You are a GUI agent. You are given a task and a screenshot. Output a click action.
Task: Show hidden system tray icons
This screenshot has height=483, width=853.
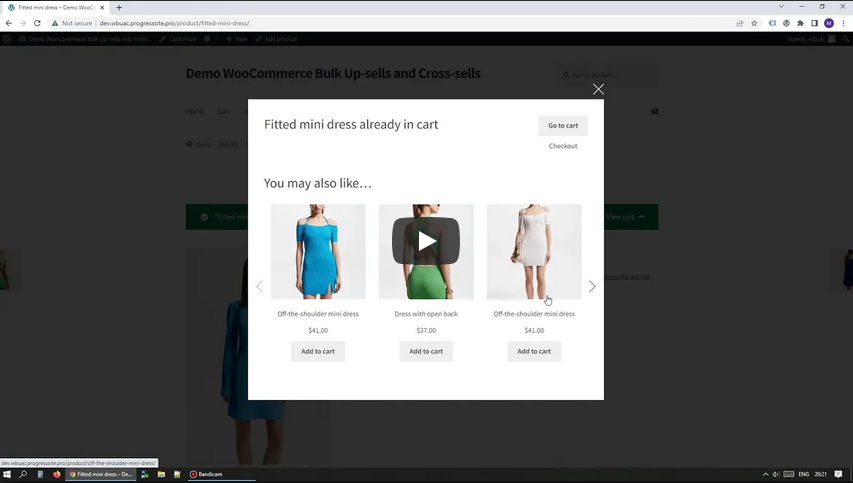point(765,474)
